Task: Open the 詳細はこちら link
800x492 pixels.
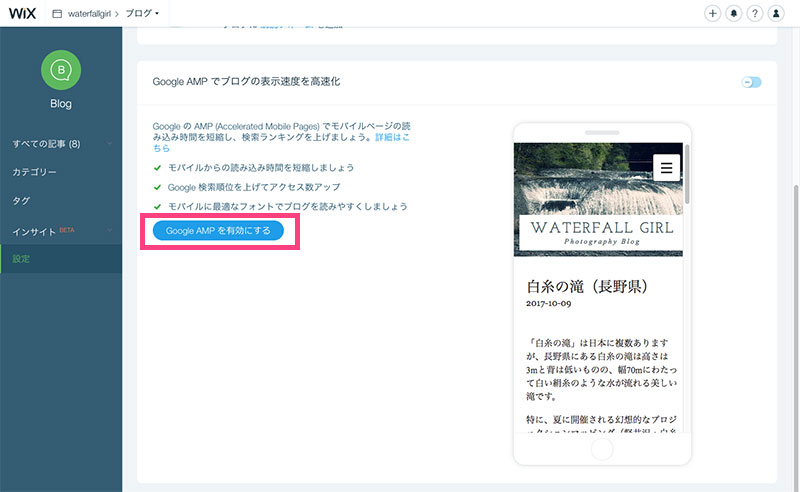Action: pyautogui.click(x=392, y=137)
